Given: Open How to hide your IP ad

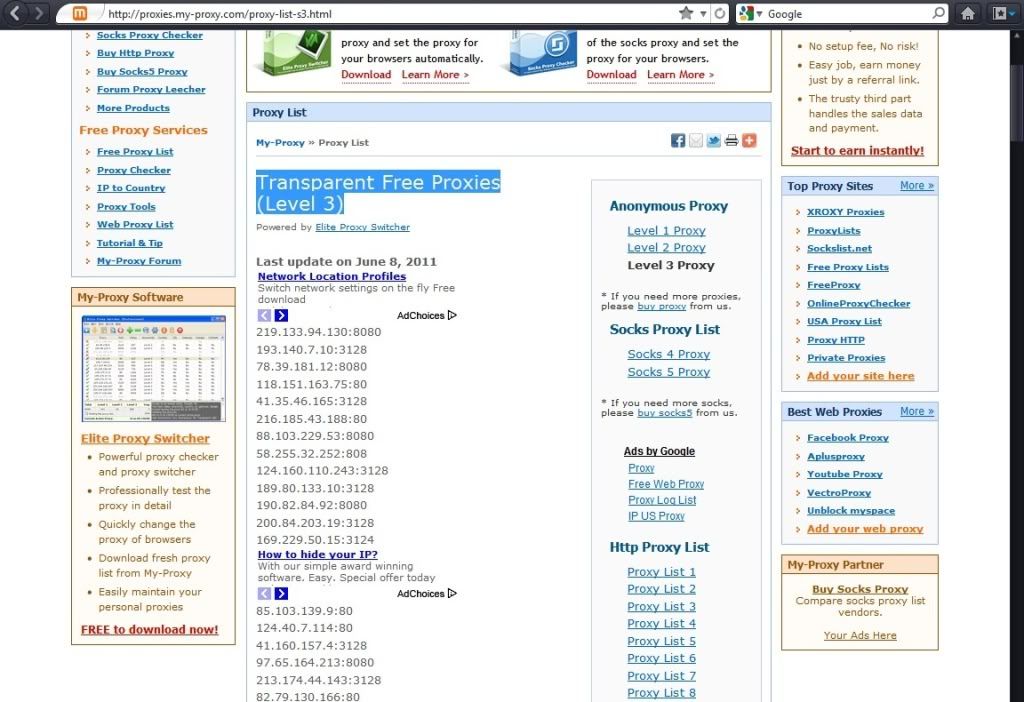Looking at the screenshot, I should 317,554.
